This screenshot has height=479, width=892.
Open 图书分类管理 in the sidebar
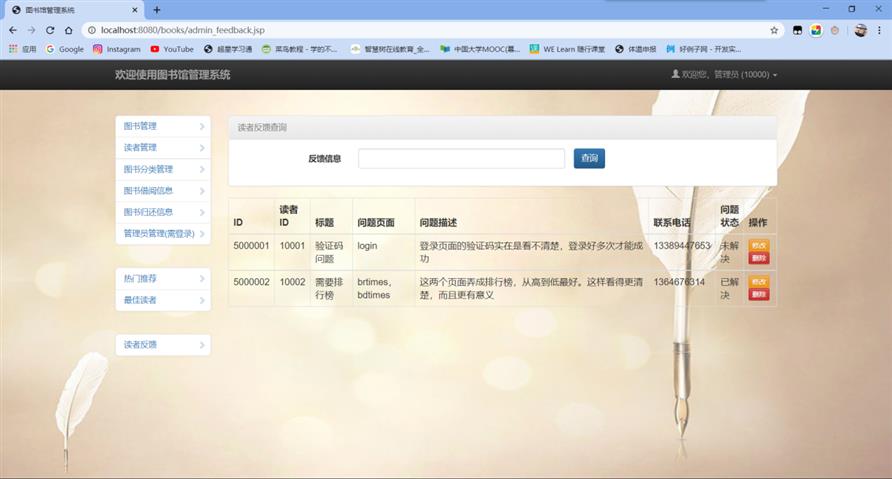click(x=163, y=170)
